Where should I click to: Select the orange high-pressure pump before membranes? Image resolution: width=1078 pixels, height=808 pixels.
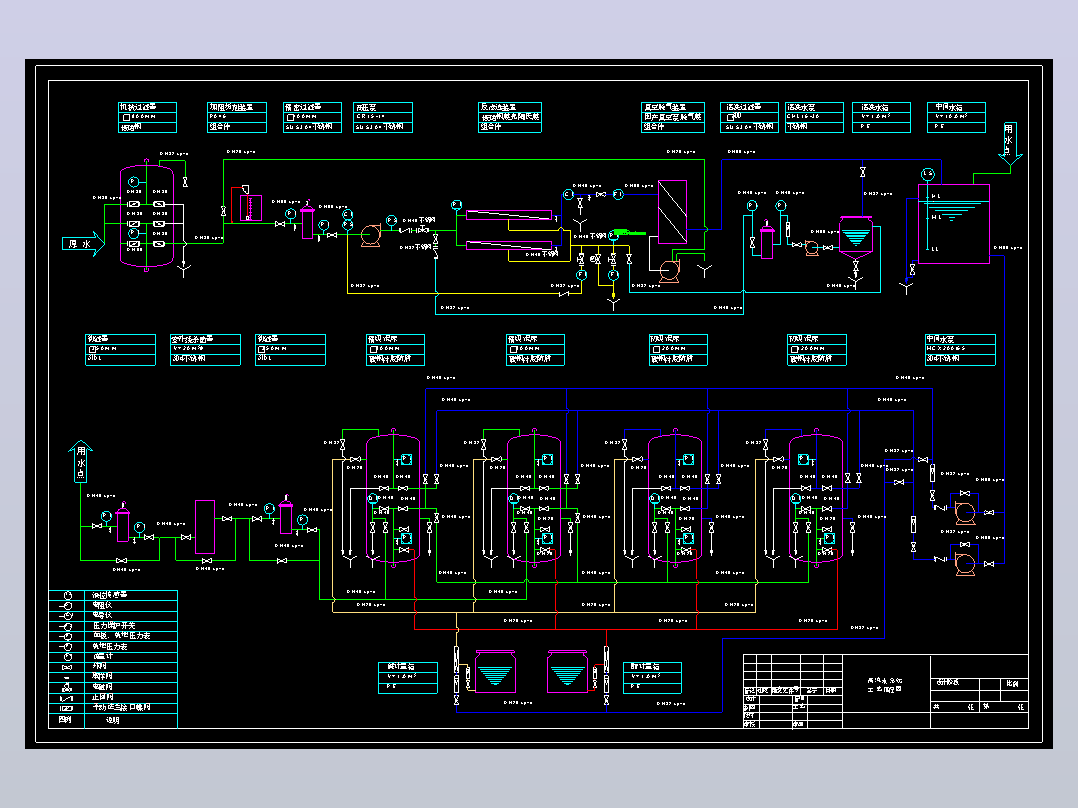tap(371, 236)
